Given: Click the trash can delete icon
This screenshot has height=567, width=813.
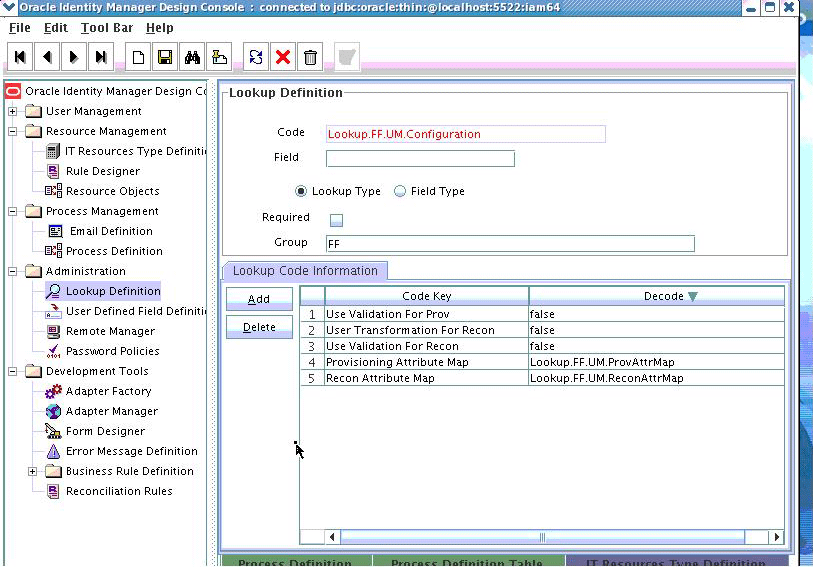Looking at the screenshot, I should [x=310, y=56].
